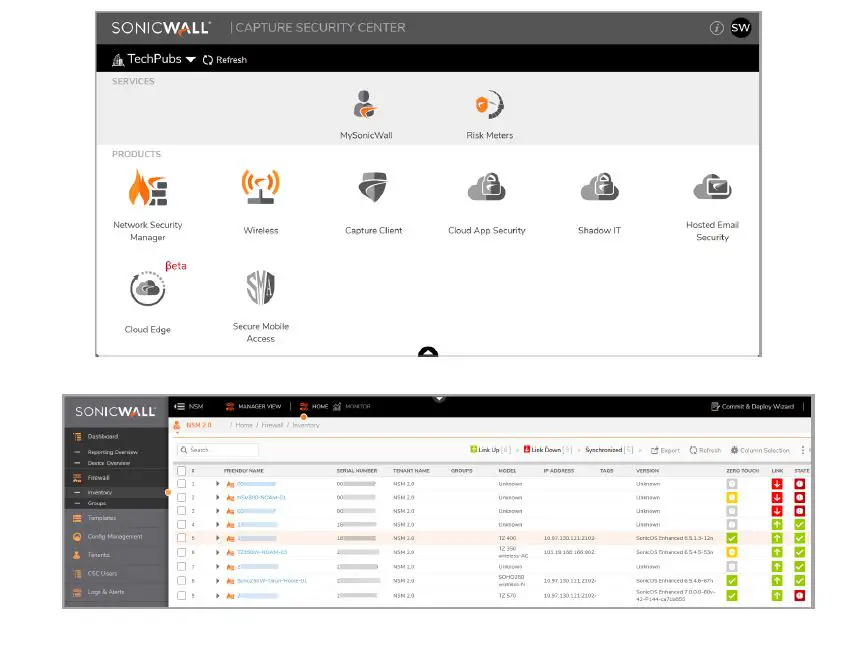Open Tenants in the sidebar

click(98, 555)
